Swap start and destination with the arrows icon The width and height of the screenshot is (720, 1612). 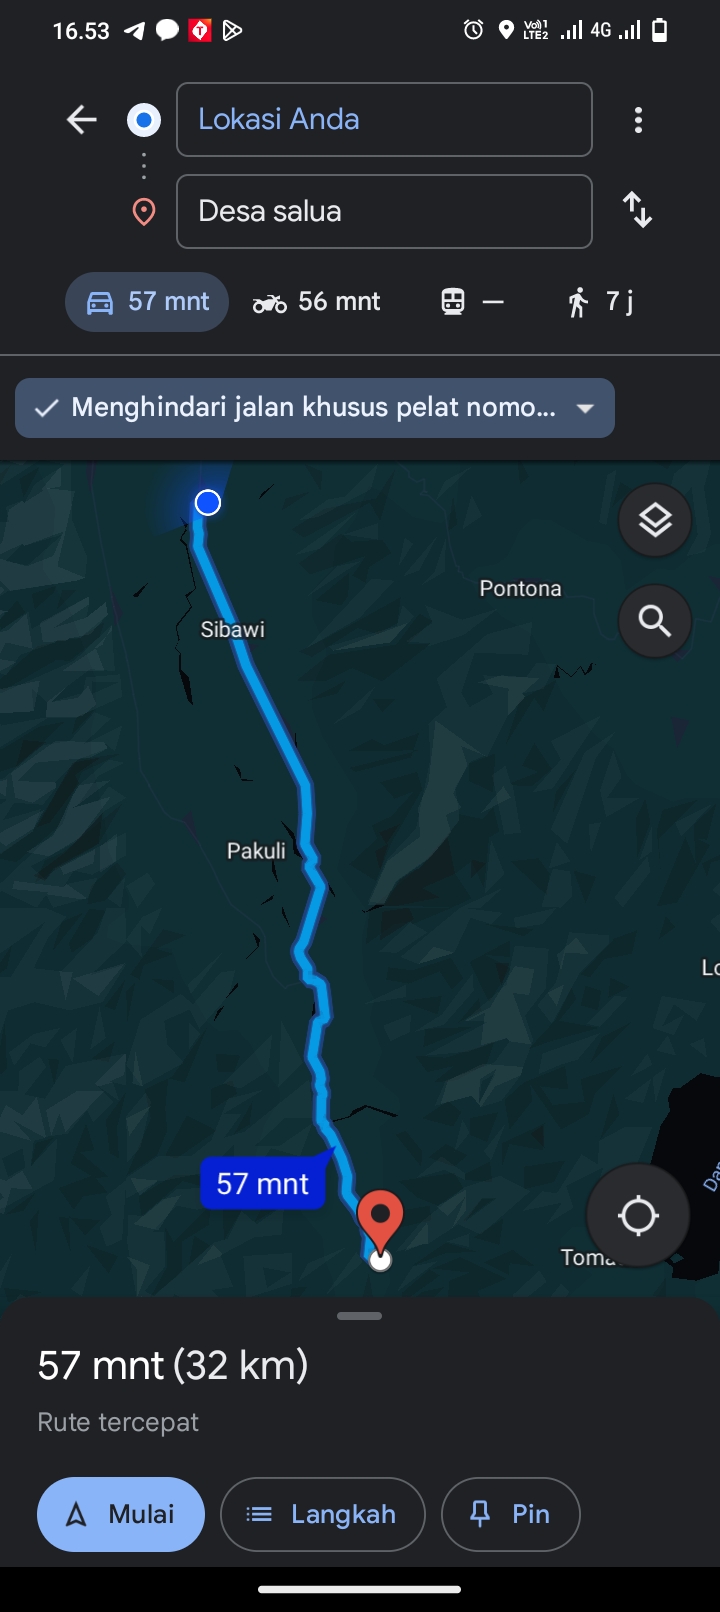click(x=637, y=210)
